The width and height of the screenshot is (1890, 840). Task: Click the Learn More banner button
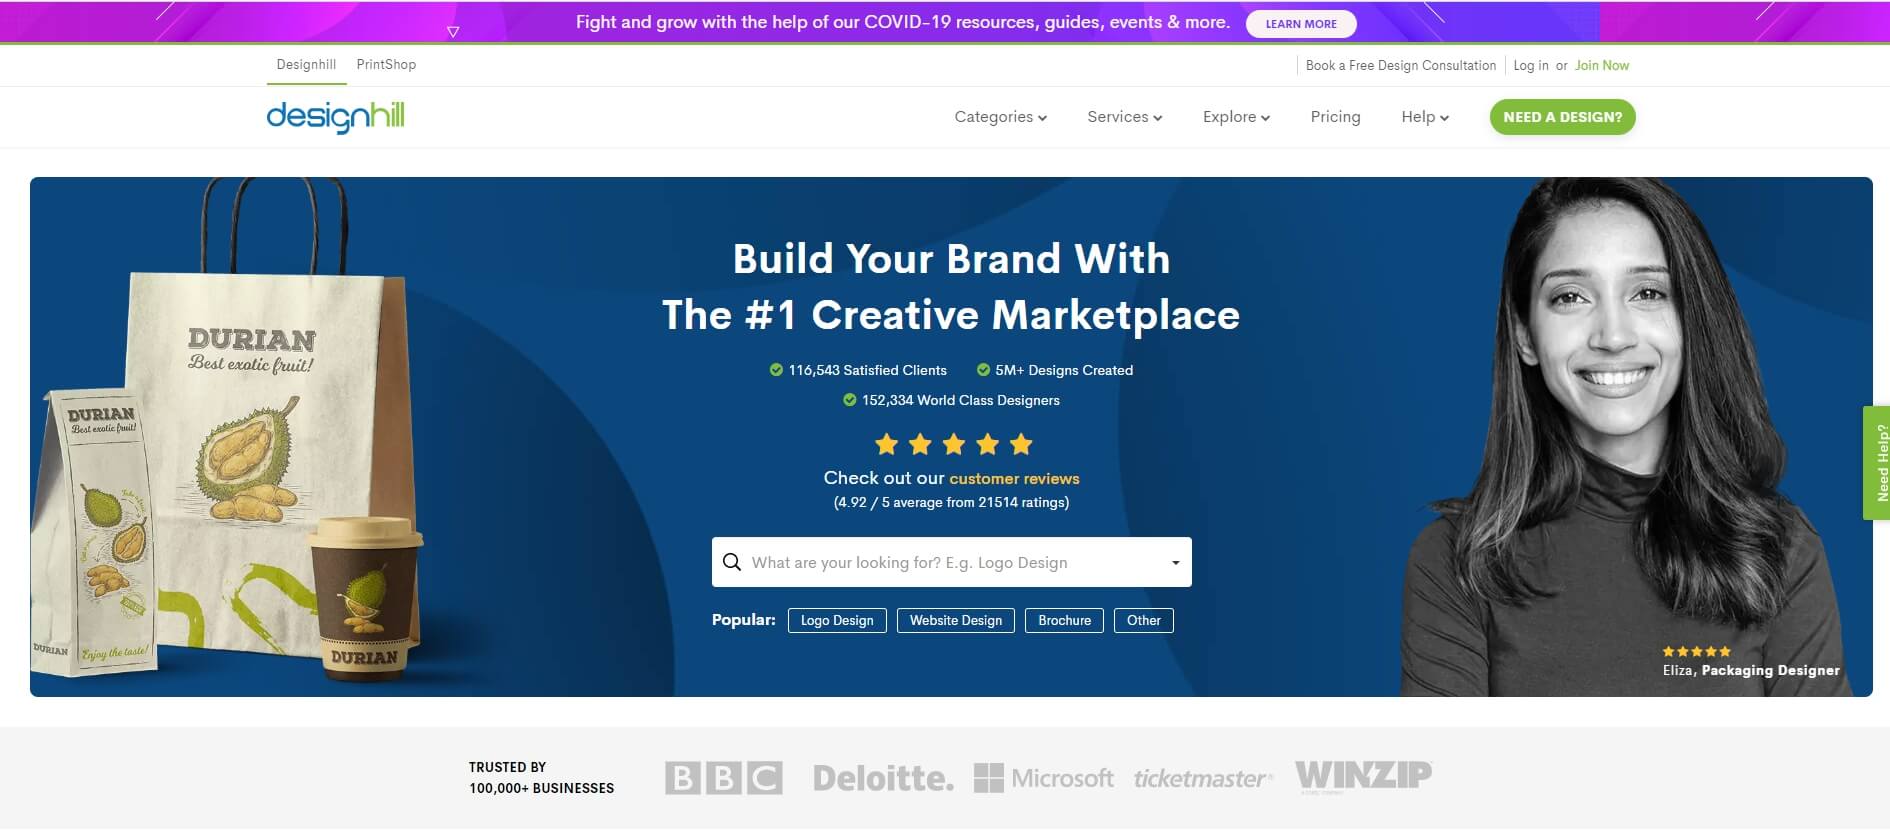pos(1301,24)
